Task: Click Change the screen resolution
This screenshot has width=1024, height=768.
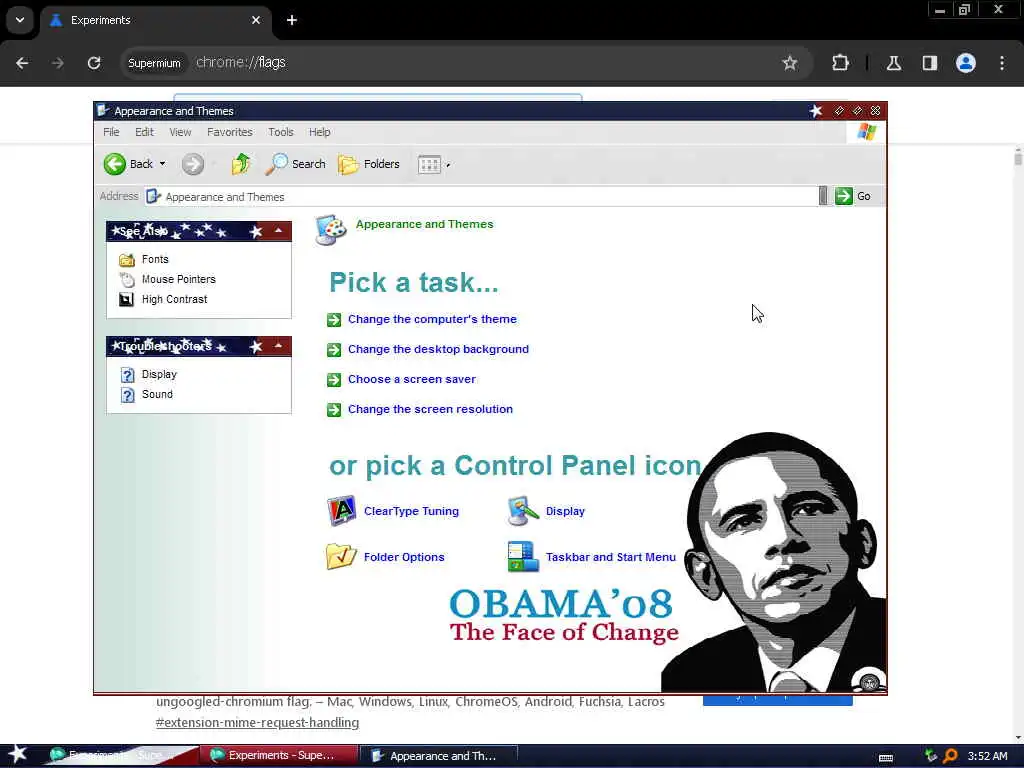Action: coord(430,409)
